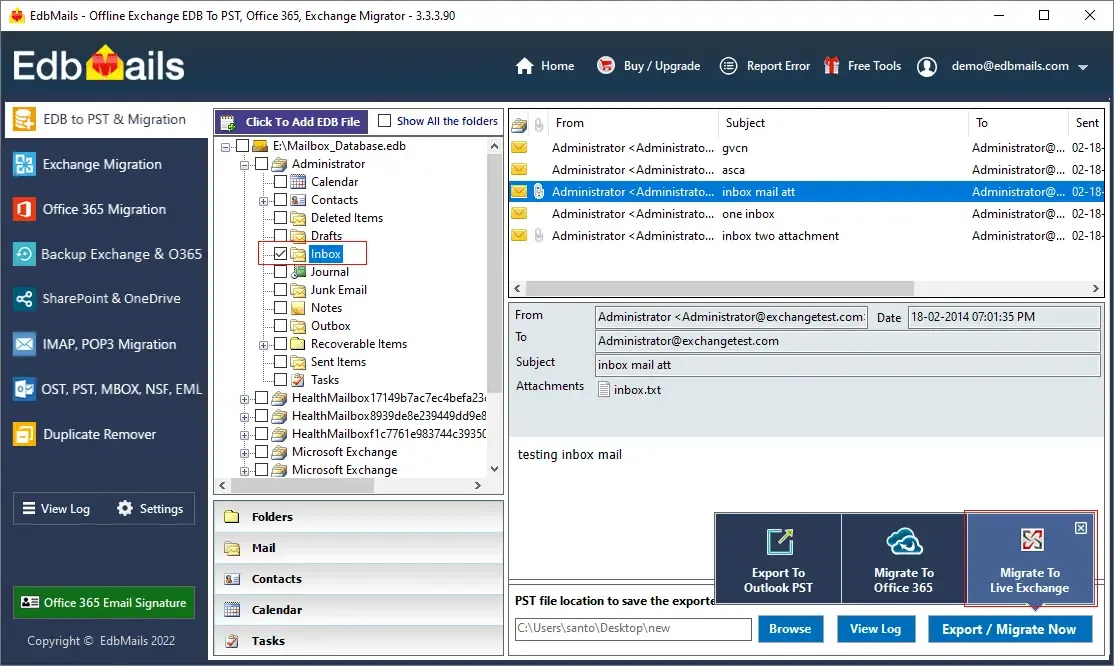The image size is (1114, 666).
Task: Click the EDB to PST & Migration icon
Action: coord(23,119)
